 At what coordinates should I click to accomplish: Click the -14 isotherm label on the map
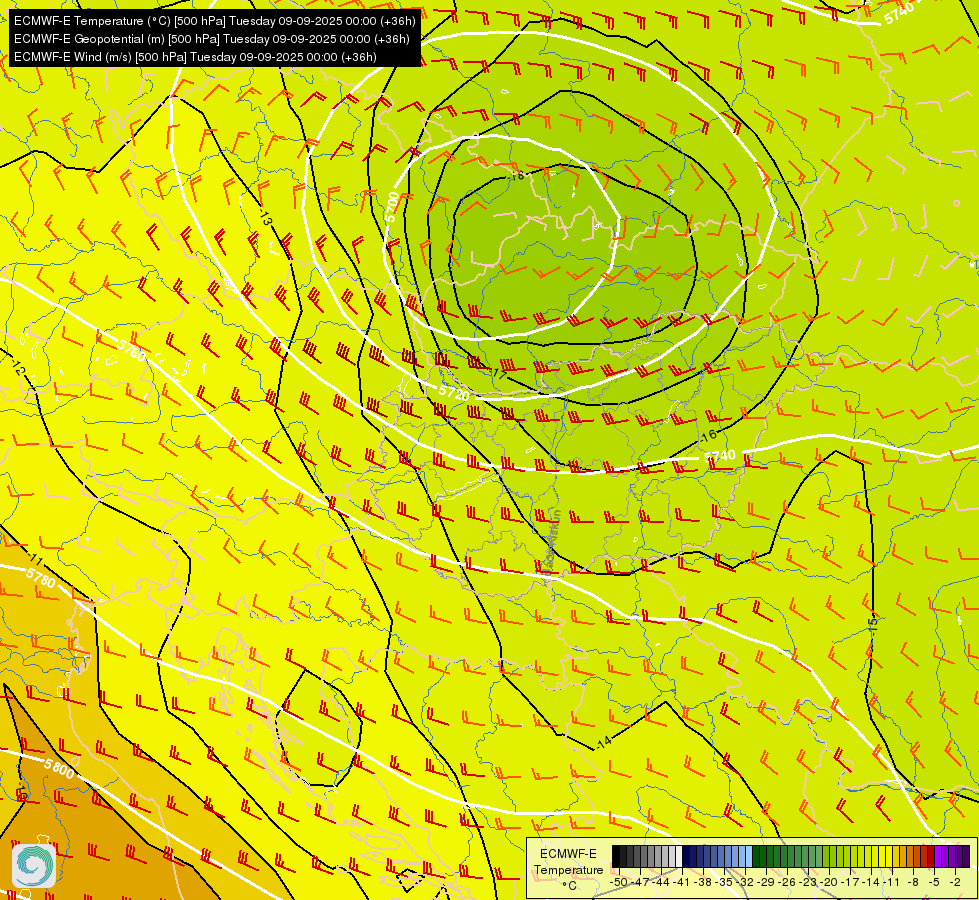(603, 742)
